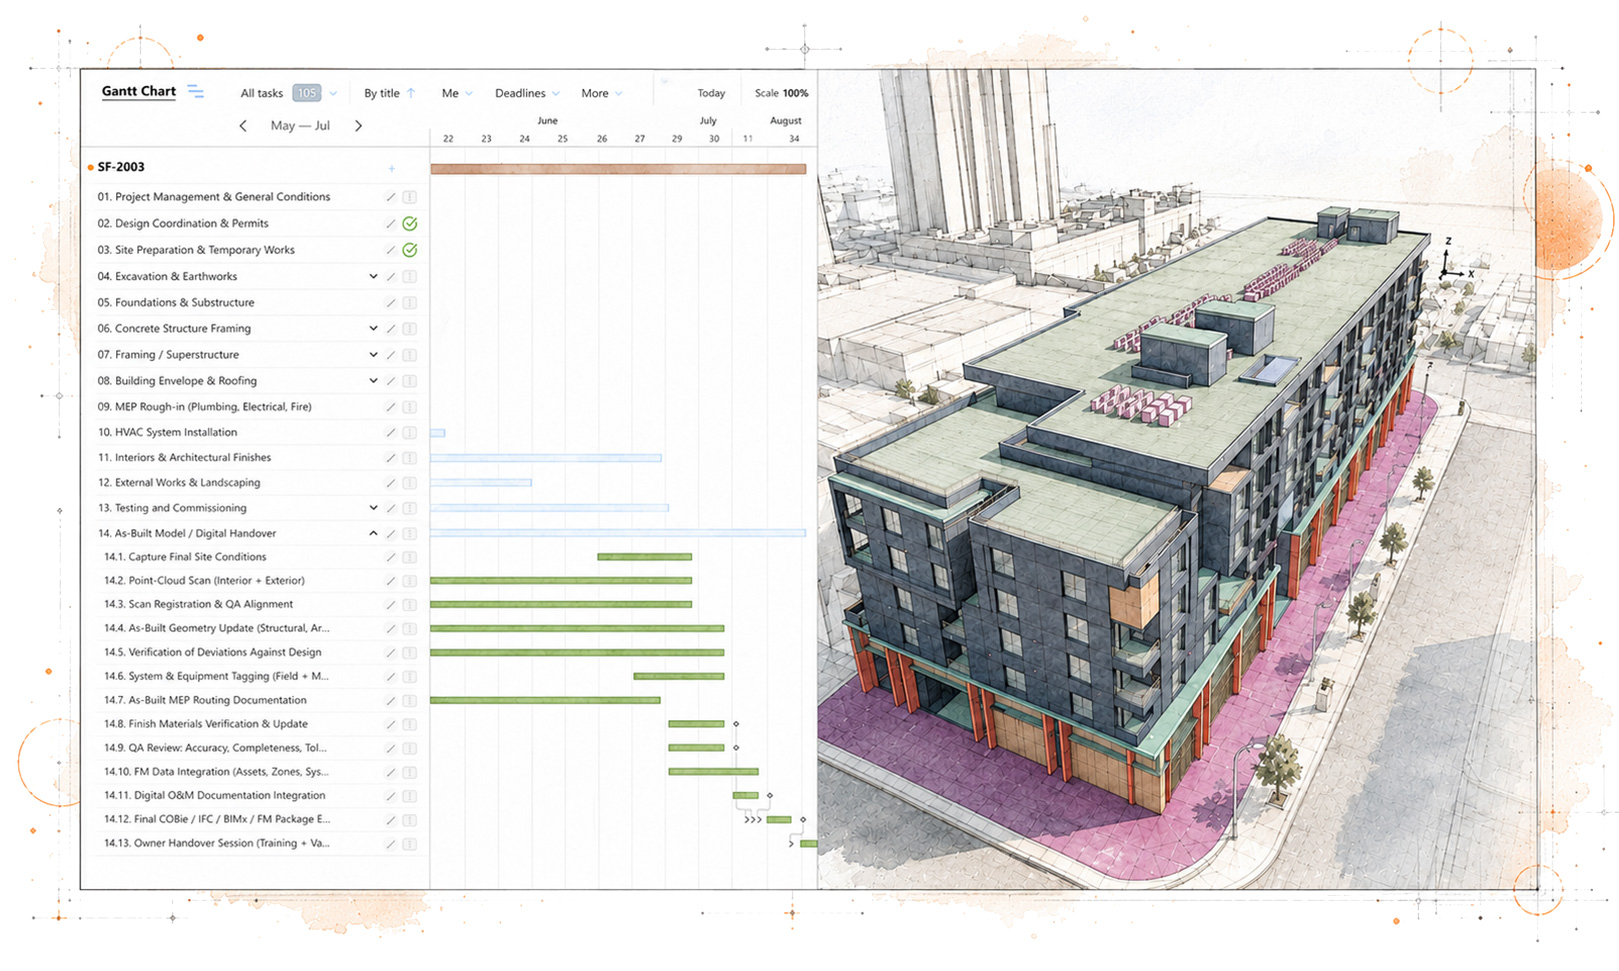Viewport: 1619px width, 971px height.
Task: Click the Gantt view list icon beside title
Action: click(196, 92)
